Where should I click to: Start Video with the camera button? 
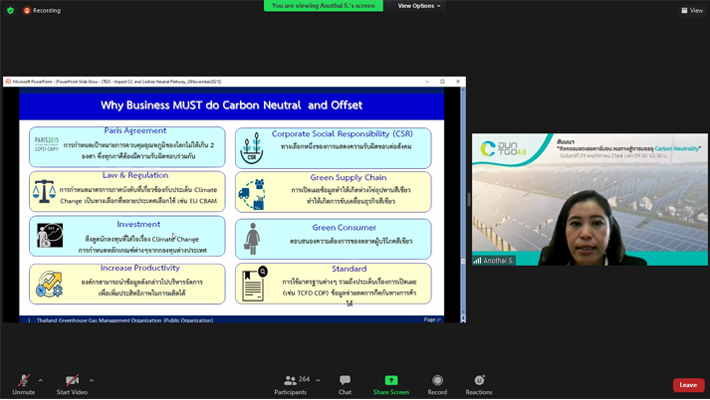(71, 383)
